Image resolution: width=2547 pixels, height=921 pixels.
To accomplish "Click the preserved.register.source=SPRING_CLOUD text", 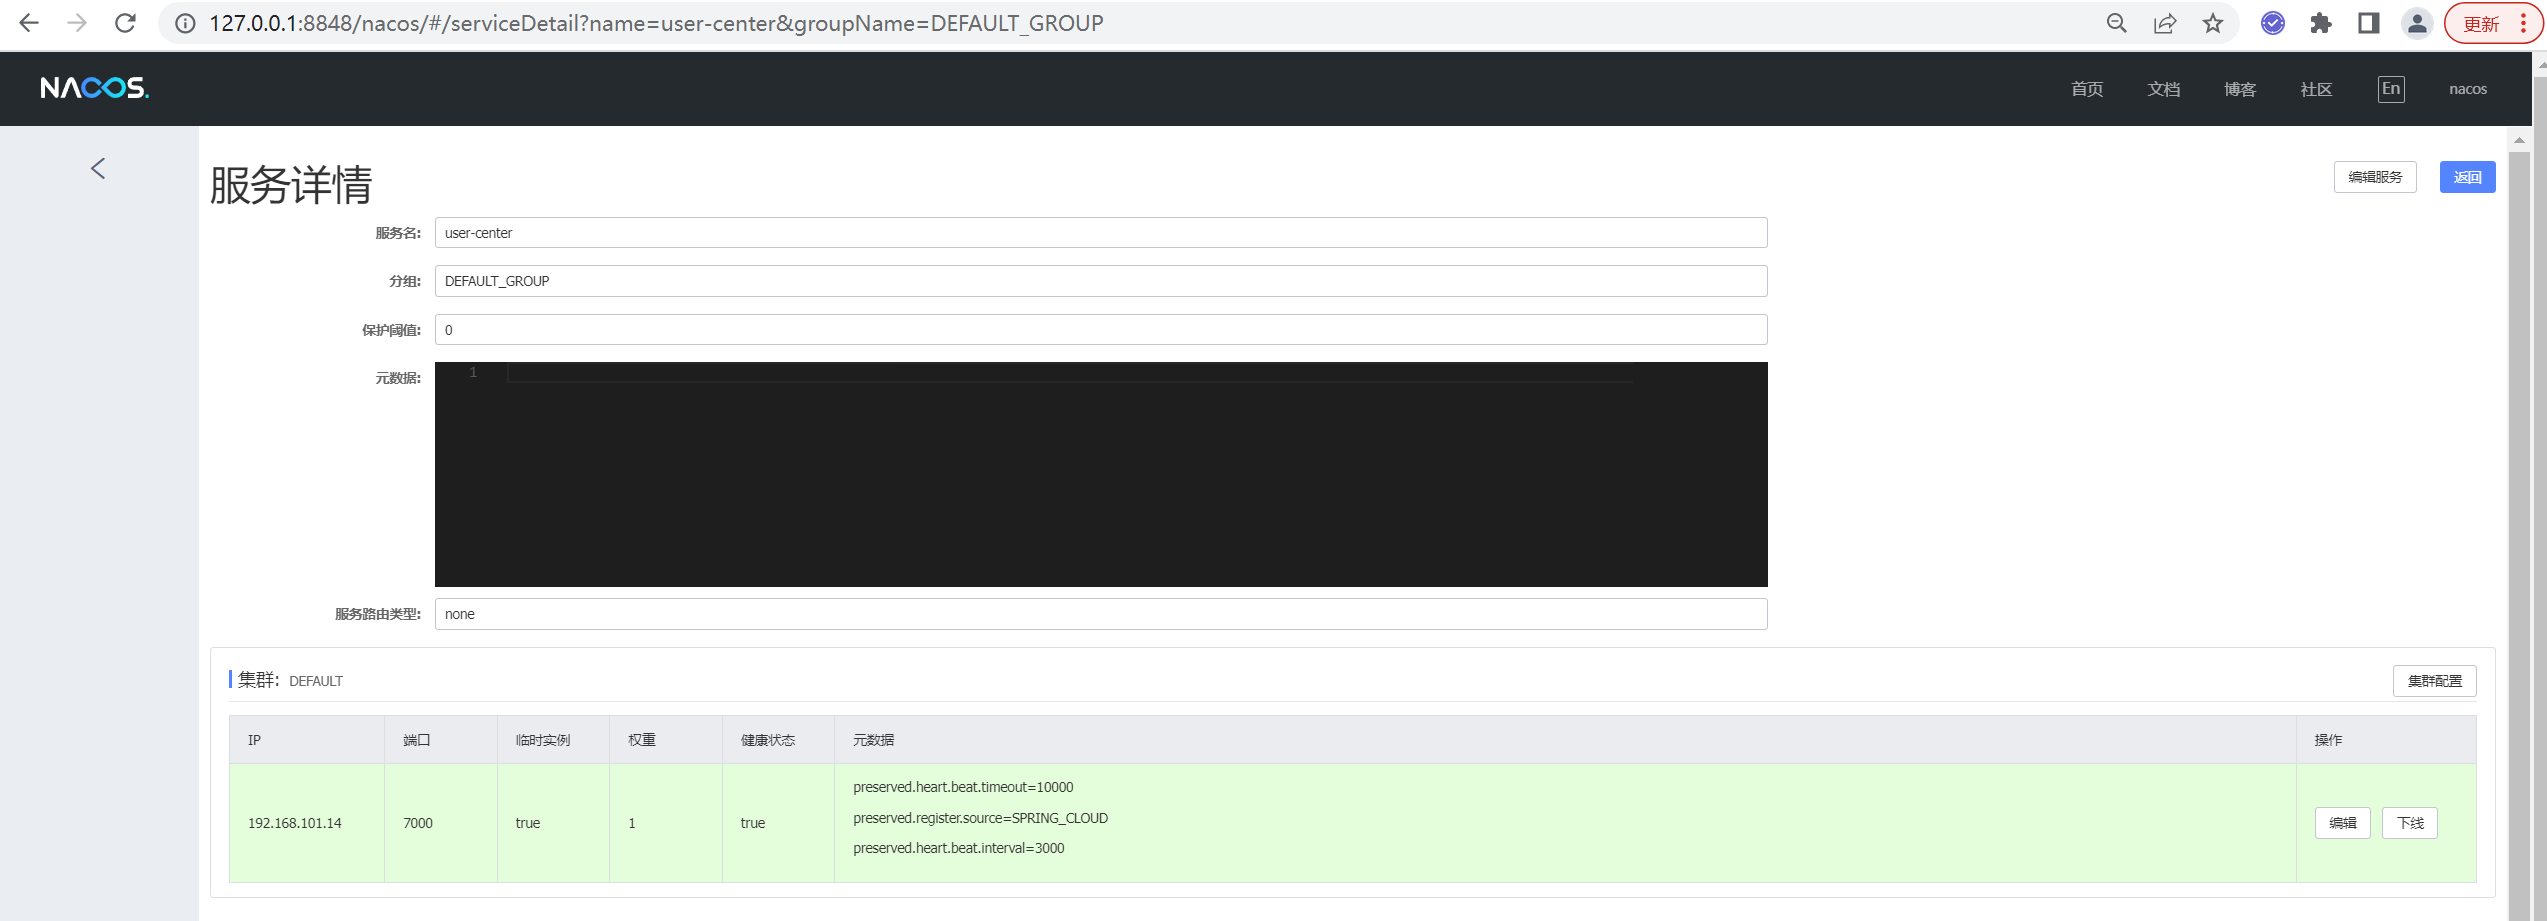I will (x=980, y=818).
